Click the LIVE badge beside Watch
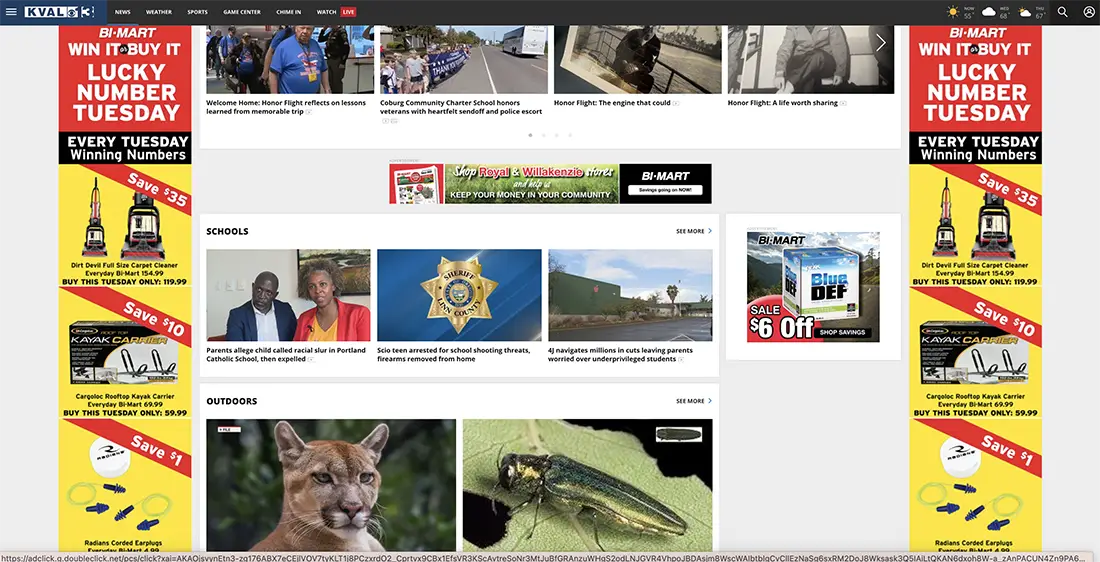The image size is (1100, 562). tap(349, 12)
